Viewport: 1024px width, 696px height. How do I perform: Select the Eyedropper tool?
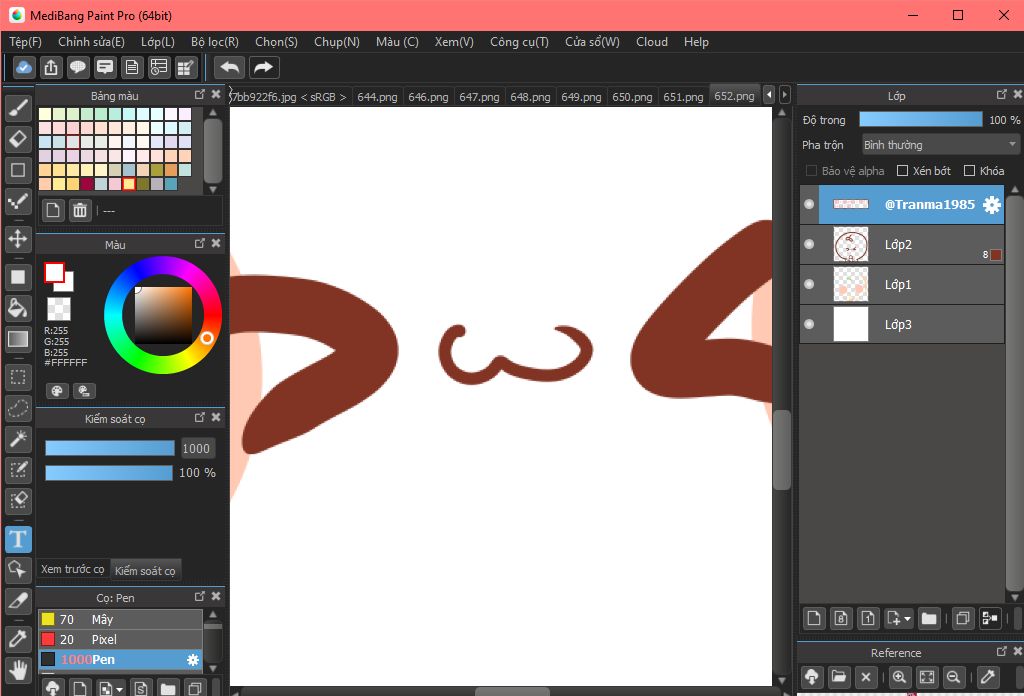tap(18, 639)
